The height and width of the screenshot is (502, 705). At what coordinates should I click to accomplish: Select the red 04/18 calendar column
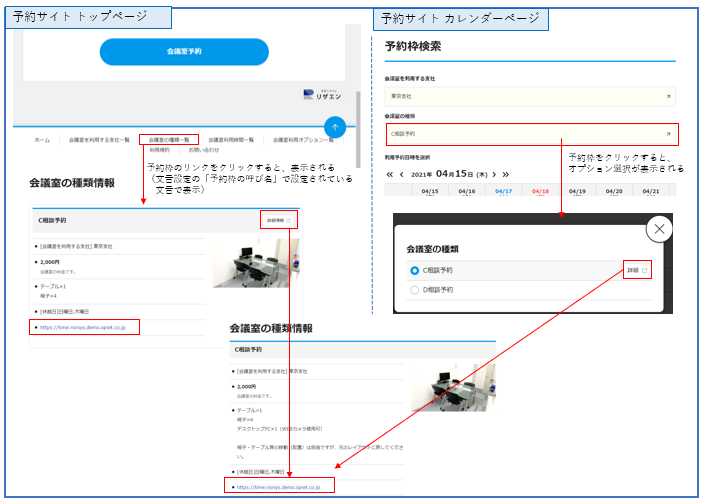pos(540,191)
